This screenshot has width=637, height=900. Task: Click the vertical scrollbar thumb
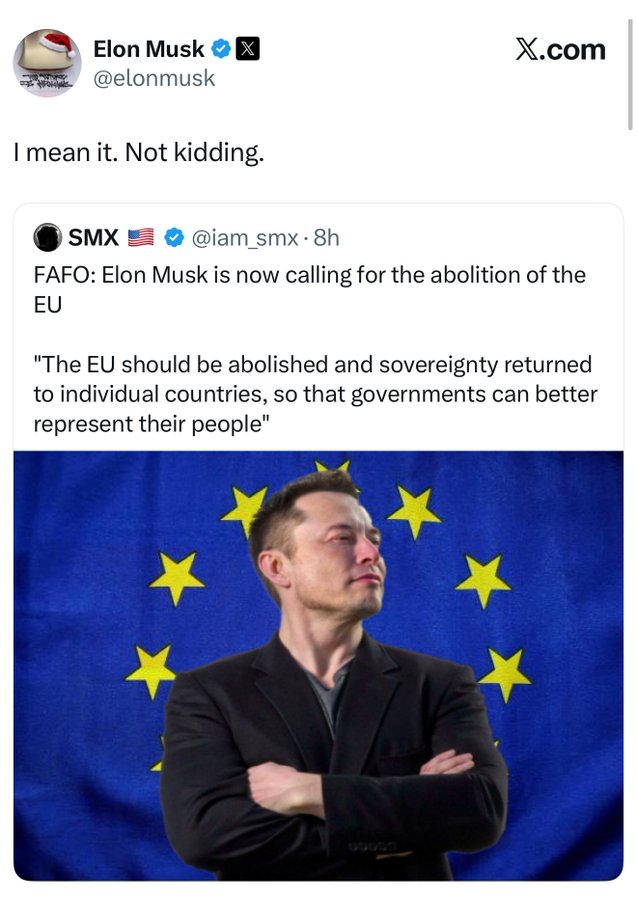pyautogui.click(x=631, y=90)
